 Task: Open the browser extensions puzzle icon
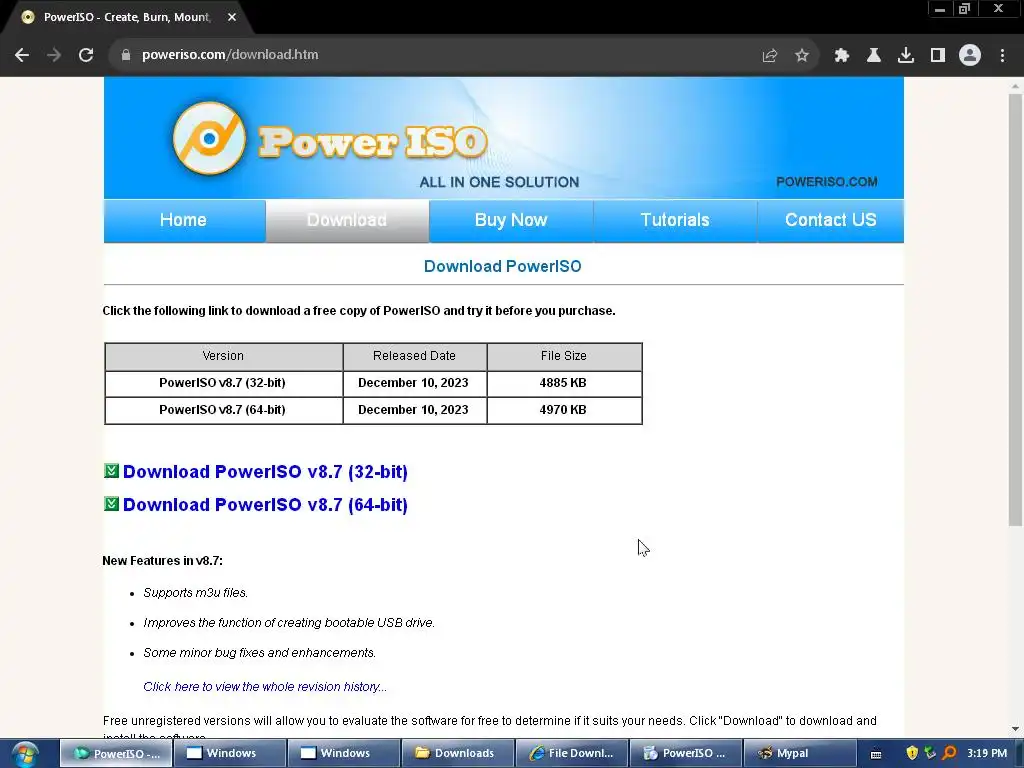point(842,56)
